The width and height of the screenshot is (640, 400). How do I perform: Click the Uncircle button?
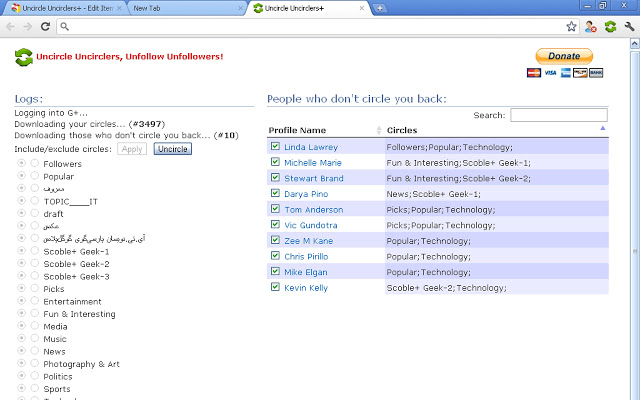coord(173,149)
